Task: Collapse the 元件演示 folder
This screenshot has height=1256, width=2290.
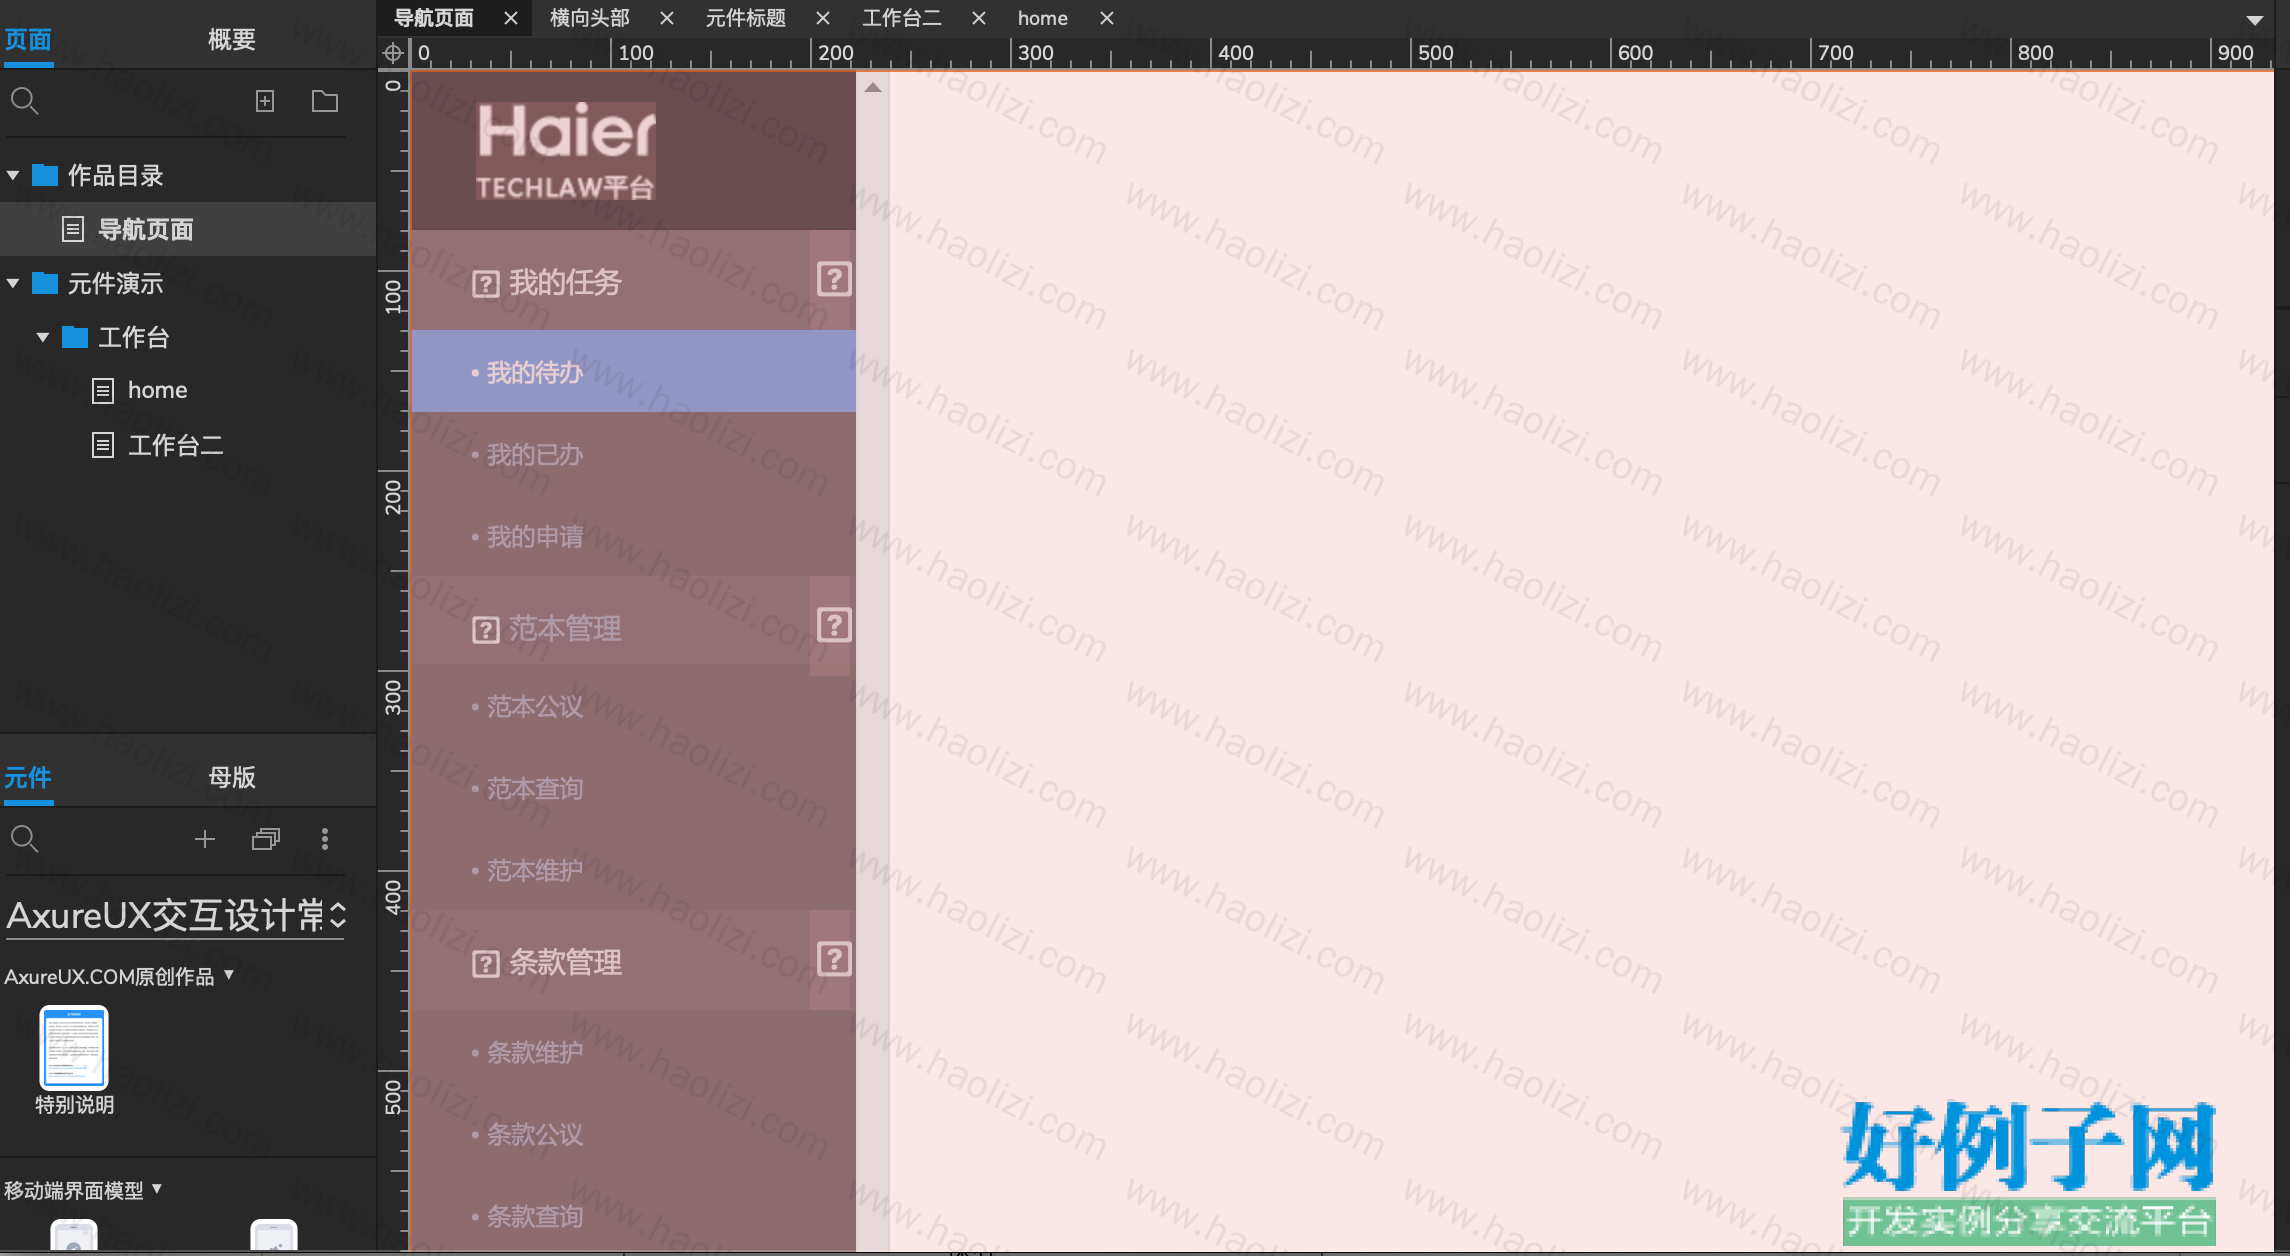Action: (x=13, y=283)
